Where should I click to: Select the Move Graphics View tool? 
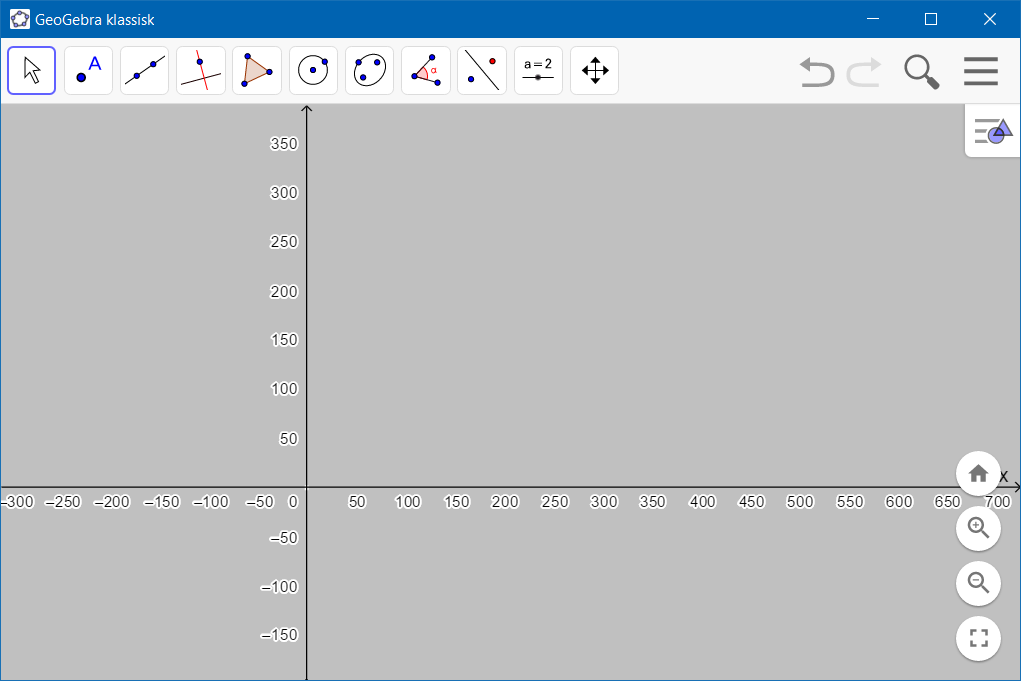click(594, 70)
